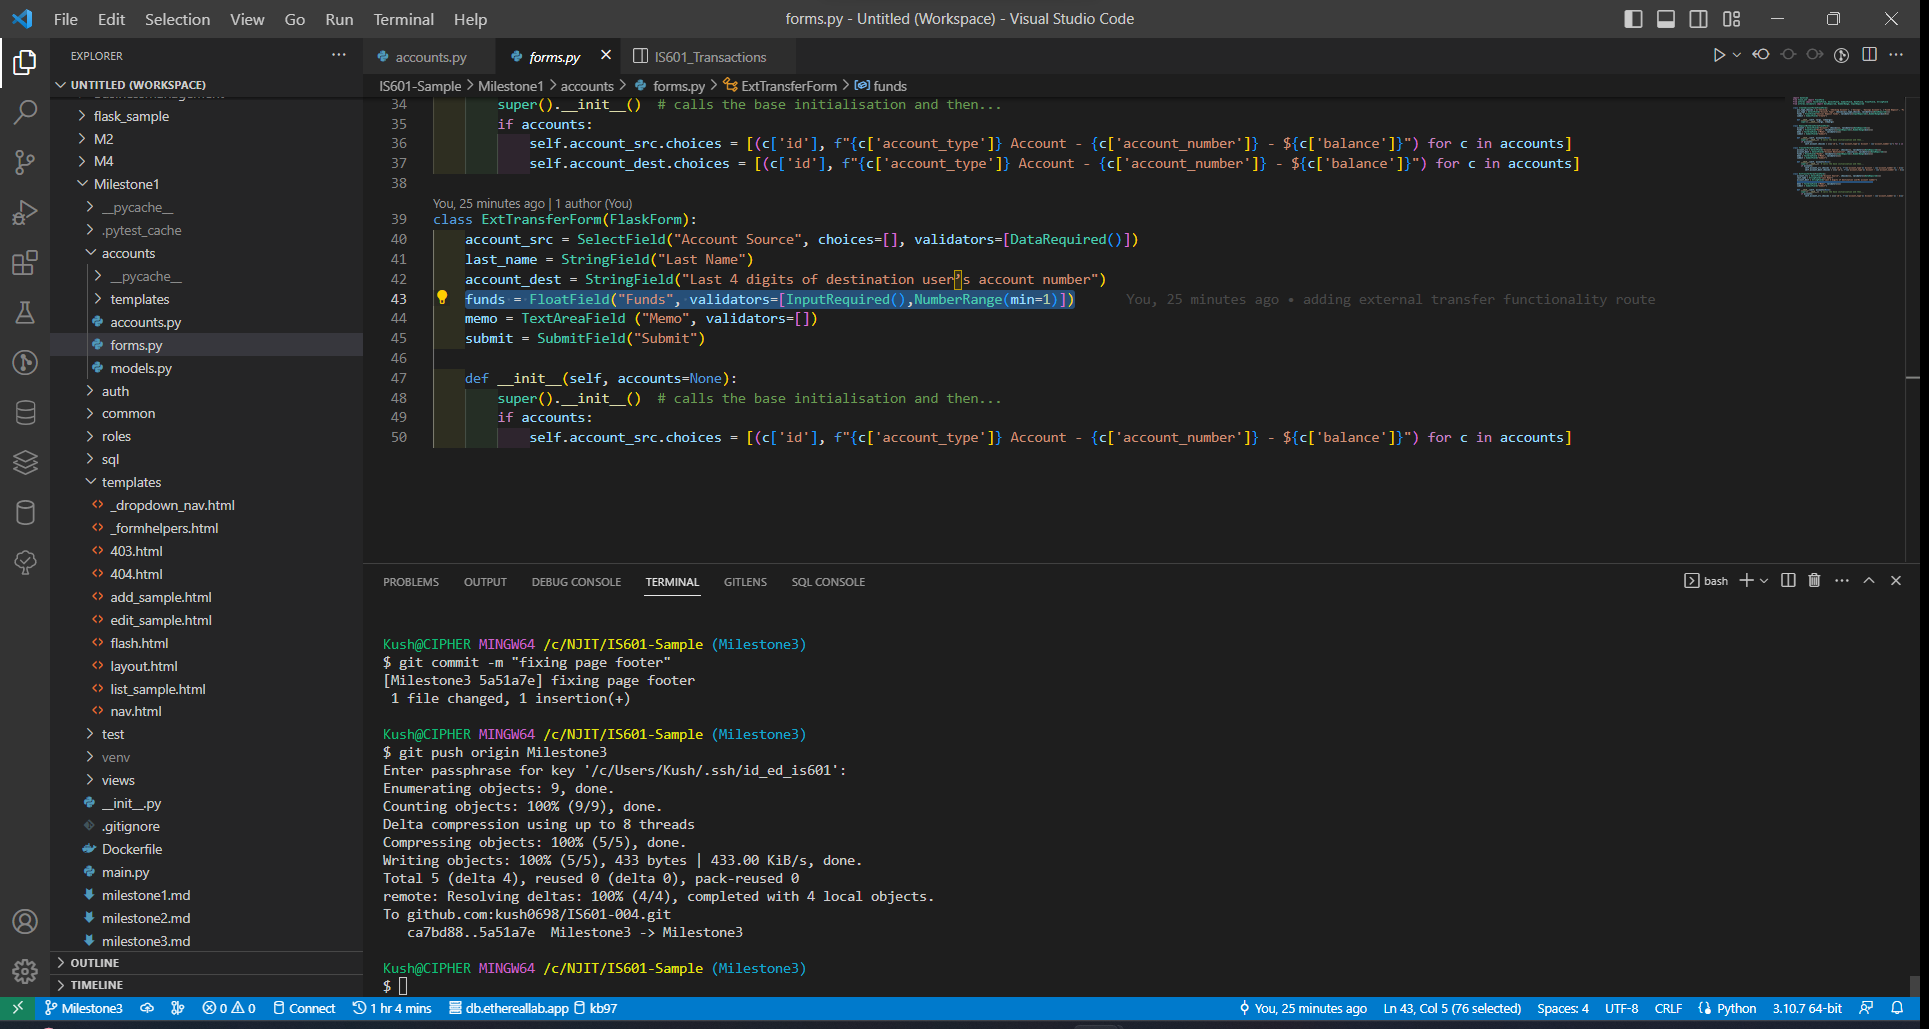The image size is (1929, 1029).
Task: Select the Python language indicator in status bar
Action: (1737, 1008)
